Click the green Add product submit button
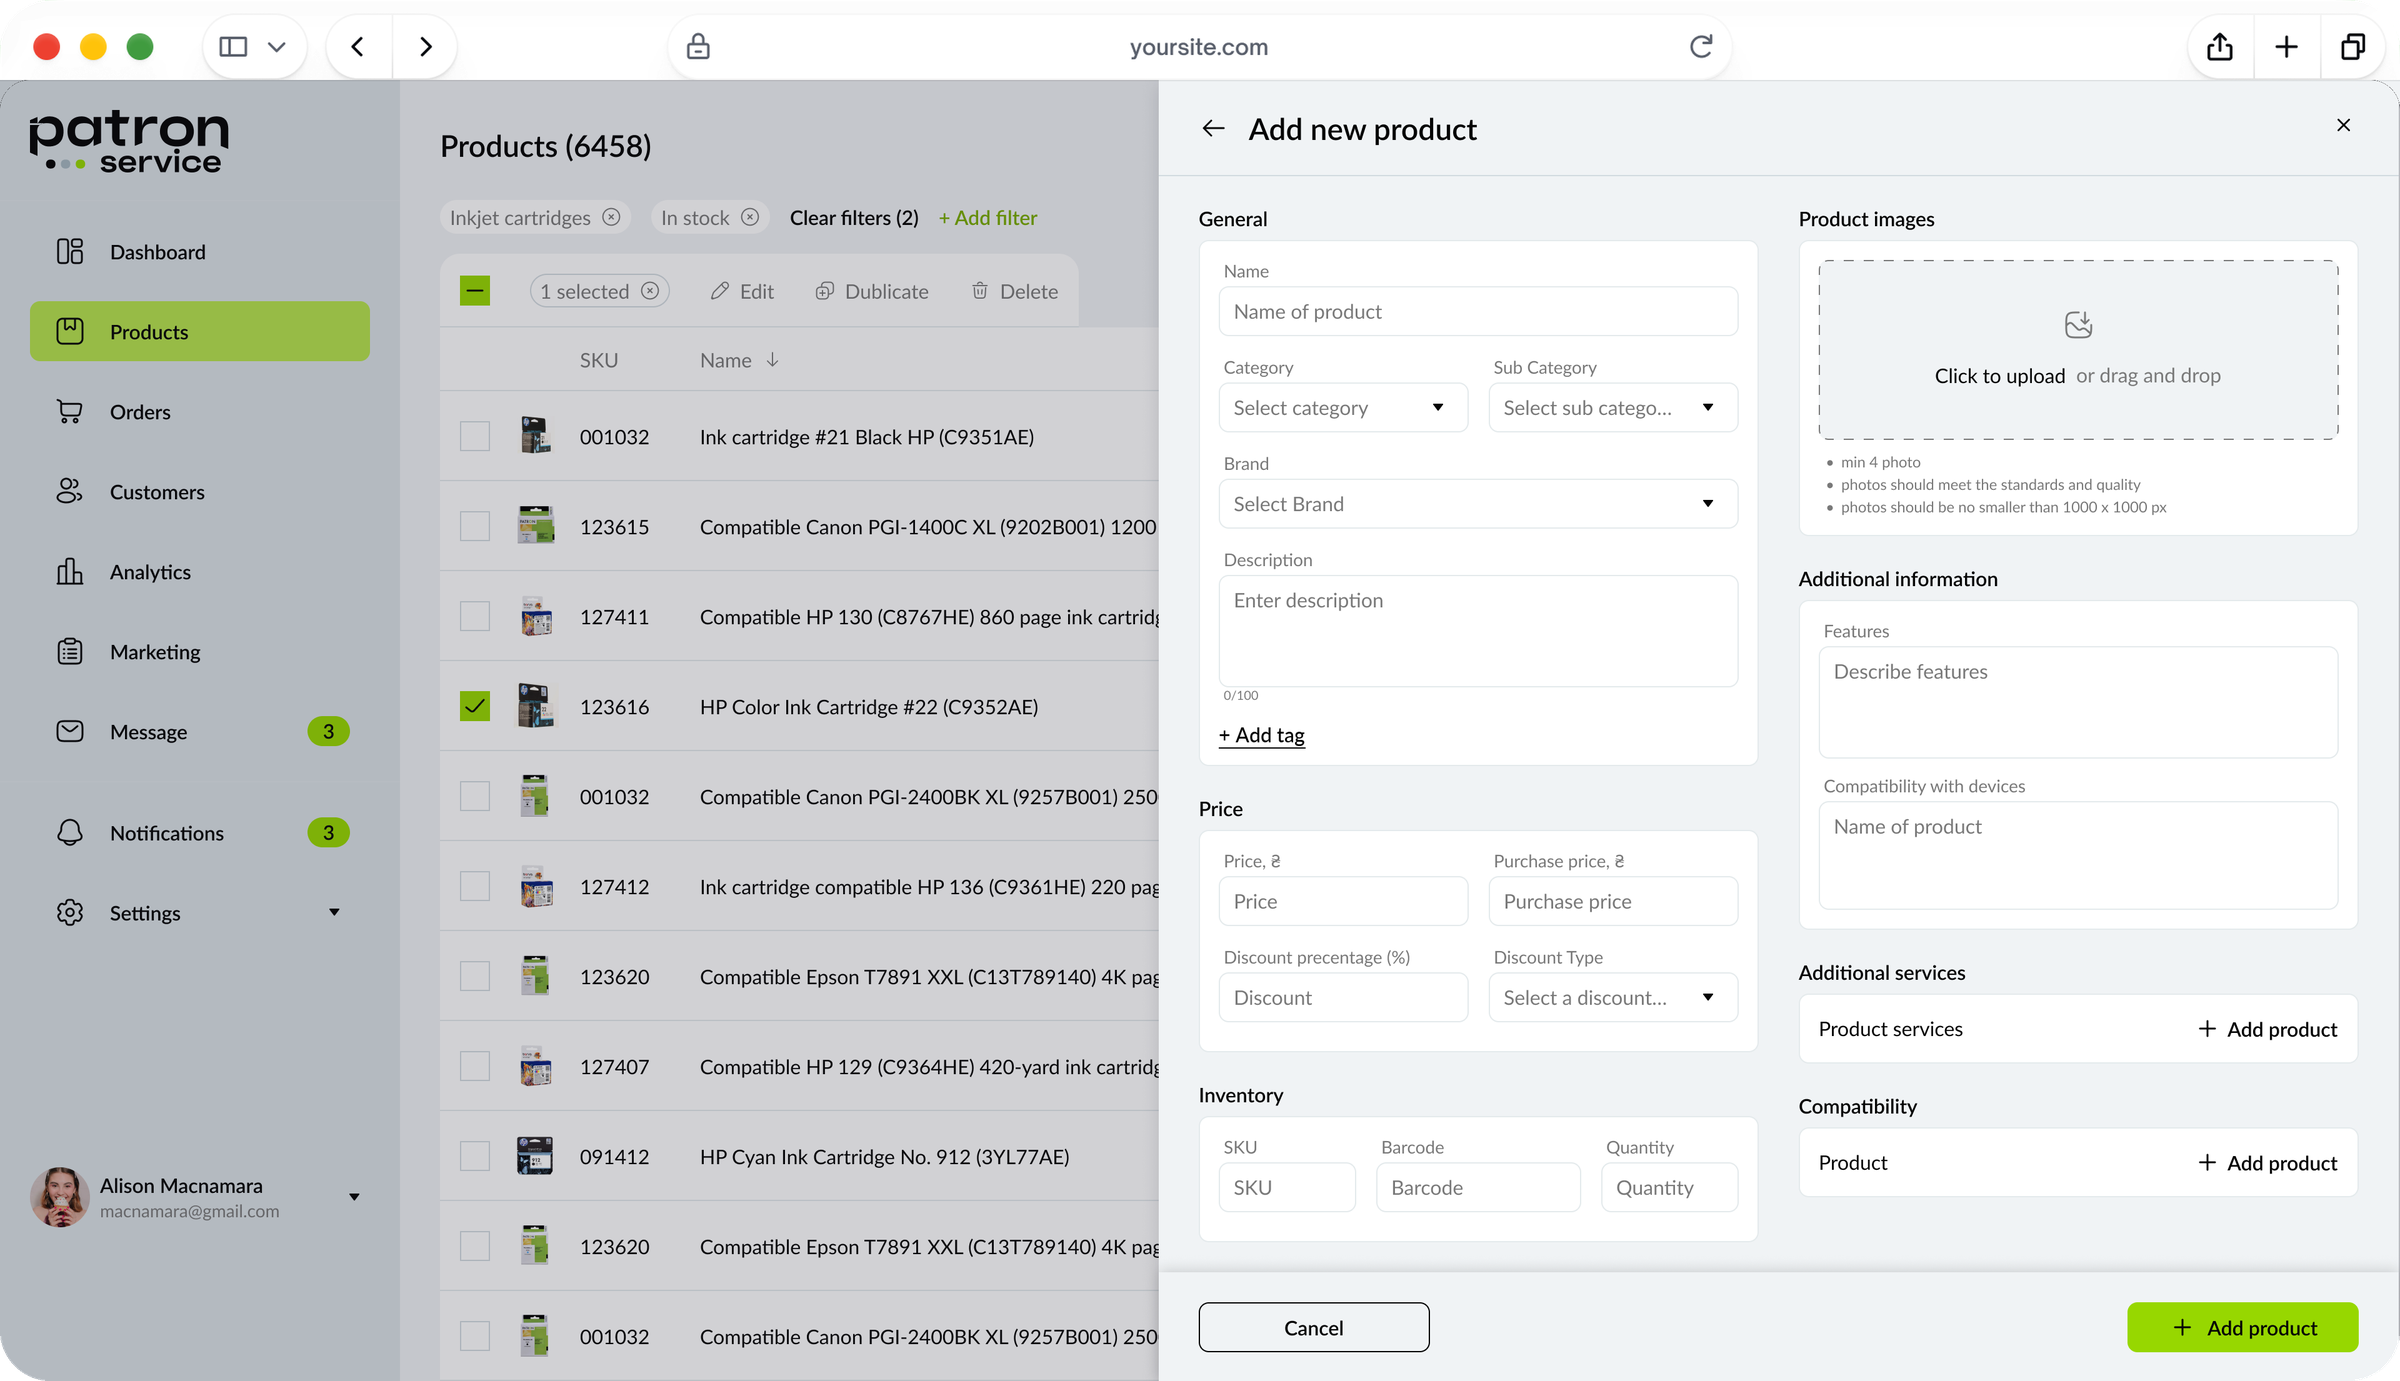 coord(2243,1328)
